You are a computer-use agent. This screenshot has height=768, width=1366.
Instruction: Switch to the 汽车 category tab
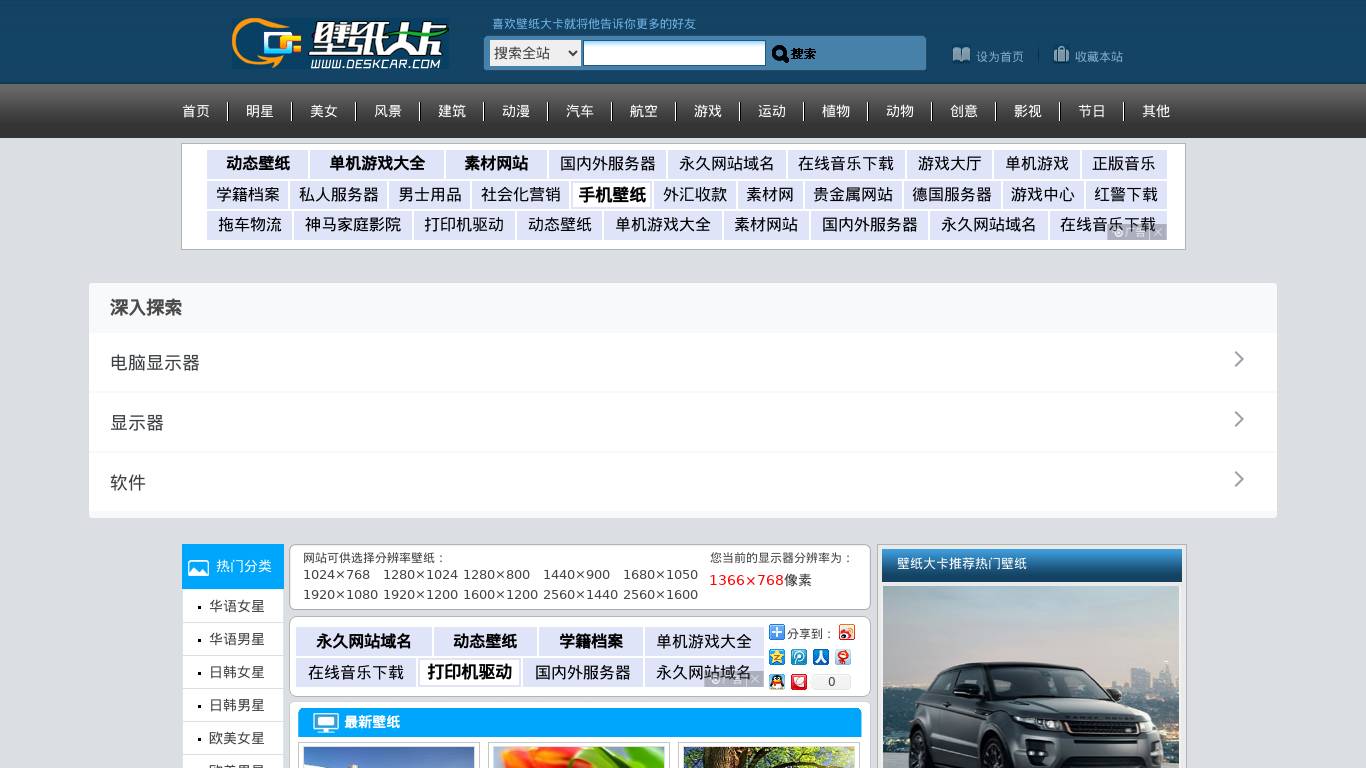coord(580,111)
